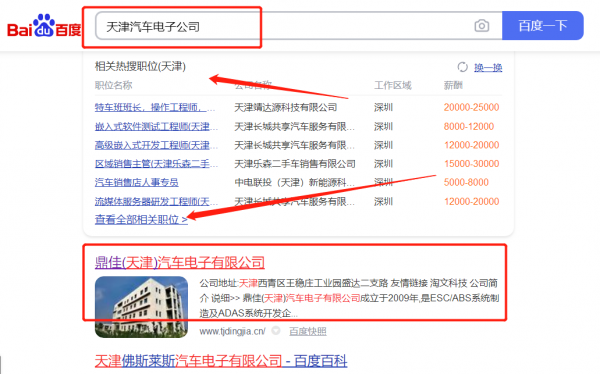
Task: Click the small badge icon after www.tjdingjia.cn
Action: point(276,330)
